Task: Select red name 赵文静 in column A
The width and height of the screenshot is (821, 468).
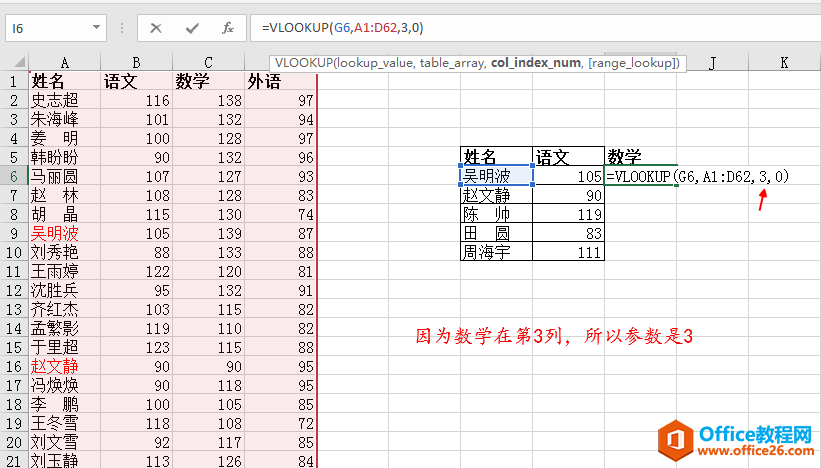Action: [x=64, y=366]
